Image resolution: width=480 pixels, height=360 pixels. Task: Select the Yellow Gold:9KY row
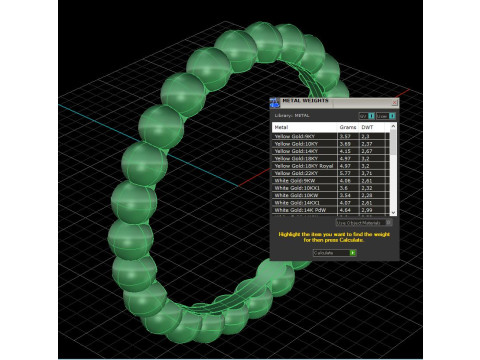point(331,136)
